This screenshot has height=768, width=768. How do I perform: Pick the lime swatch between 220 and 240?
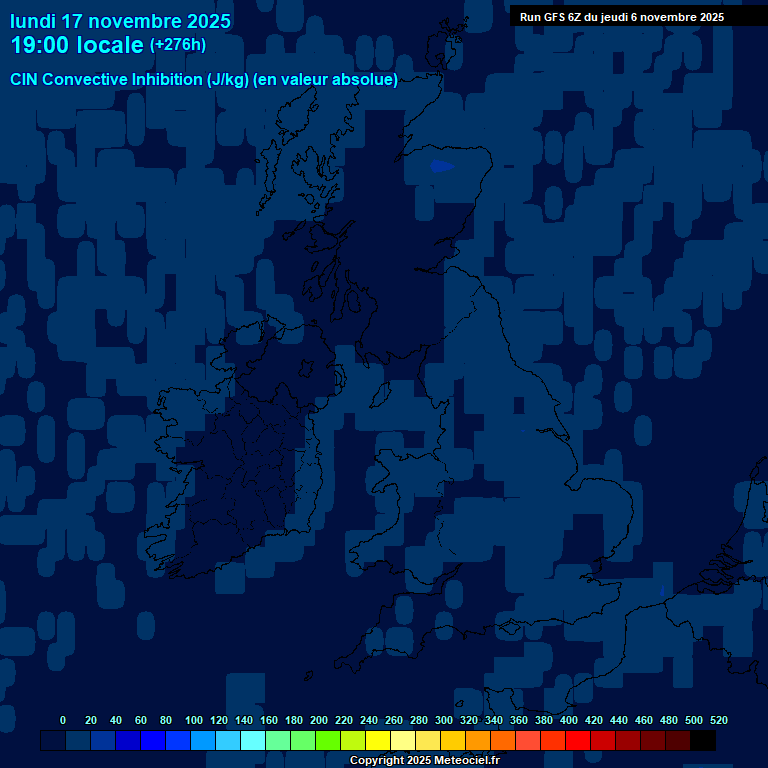(x=353, y=740)
